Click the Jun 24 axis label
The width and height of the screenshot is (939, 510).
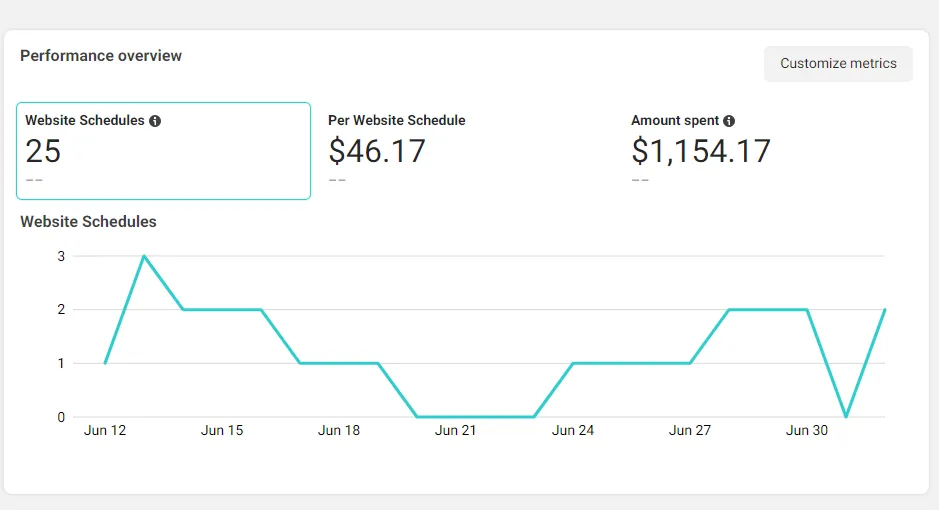pyautogui.click(x=573, y=431)
